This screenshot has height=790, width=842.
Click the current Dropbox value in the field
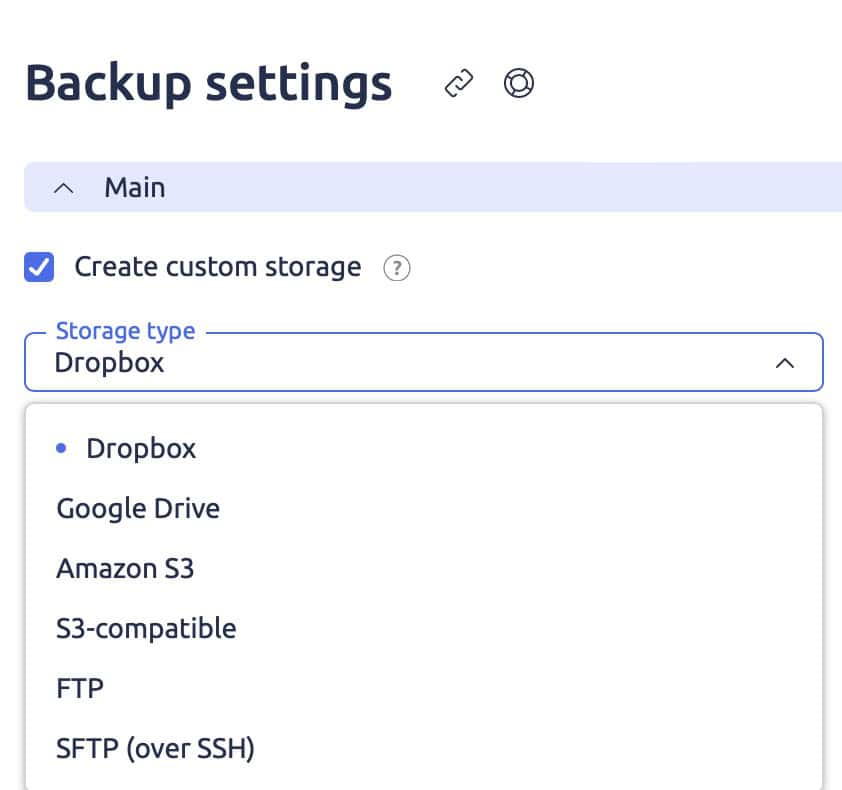click(x=110, y=363)
